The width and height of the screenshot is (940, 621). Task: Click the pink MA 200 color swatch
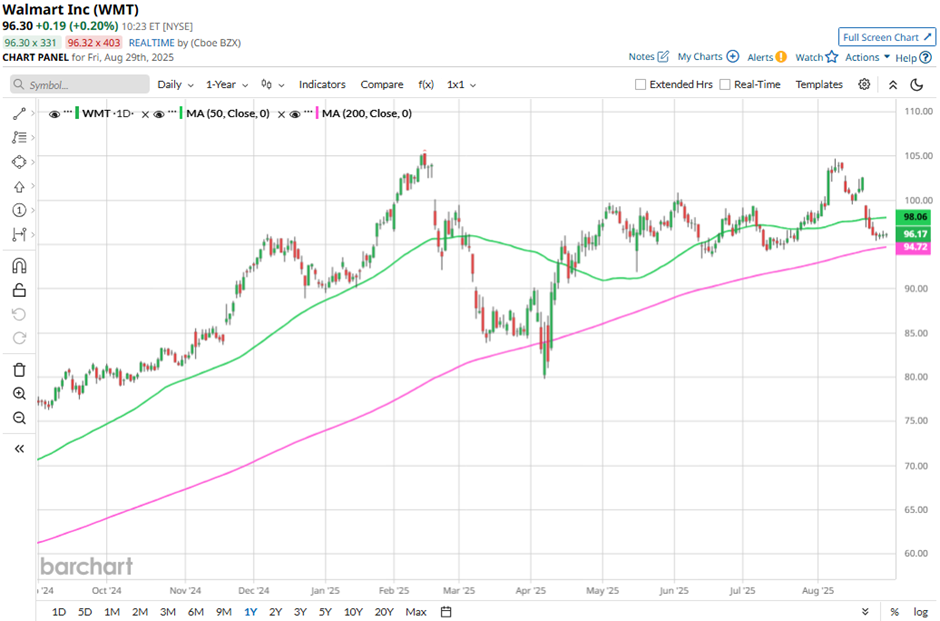(x=317, y=113)
